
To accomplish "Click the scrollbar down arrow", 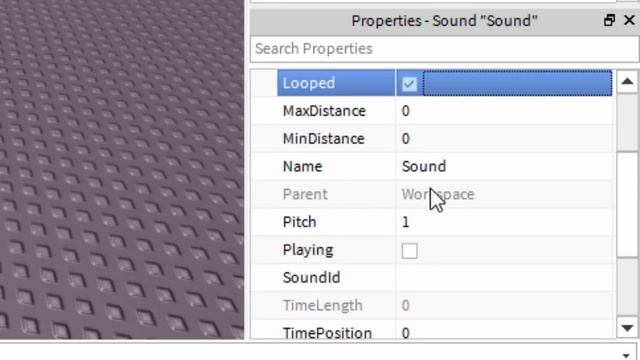I will [x=627, y=327].
